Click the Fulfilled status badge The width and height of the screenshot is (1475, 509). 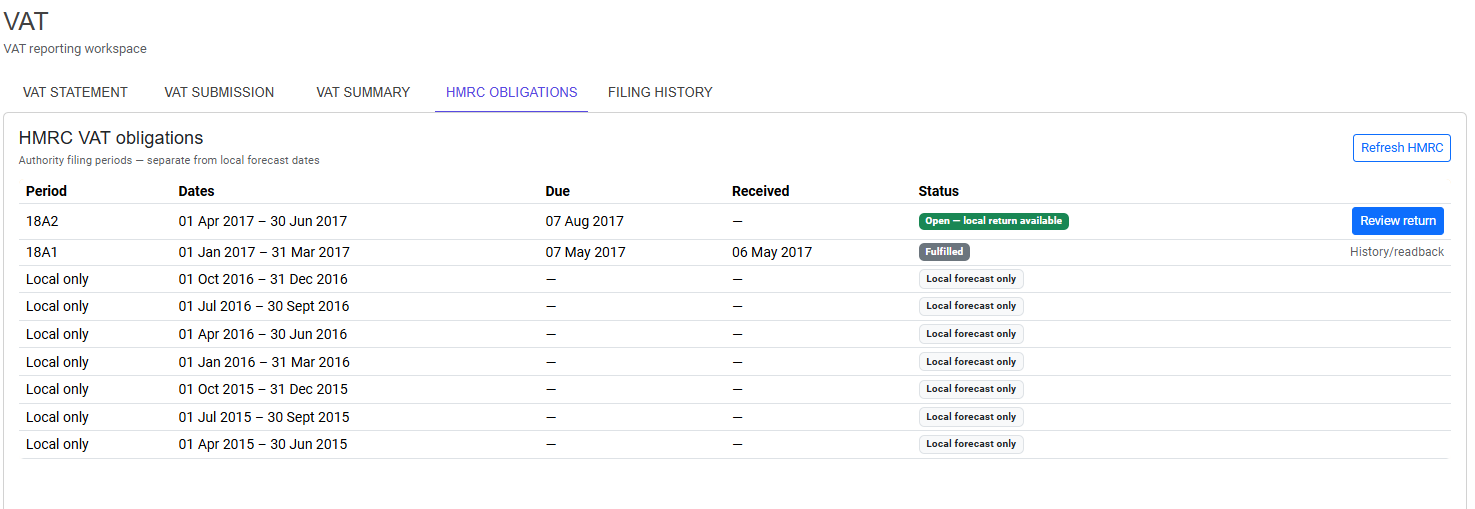tap(944, 252)
